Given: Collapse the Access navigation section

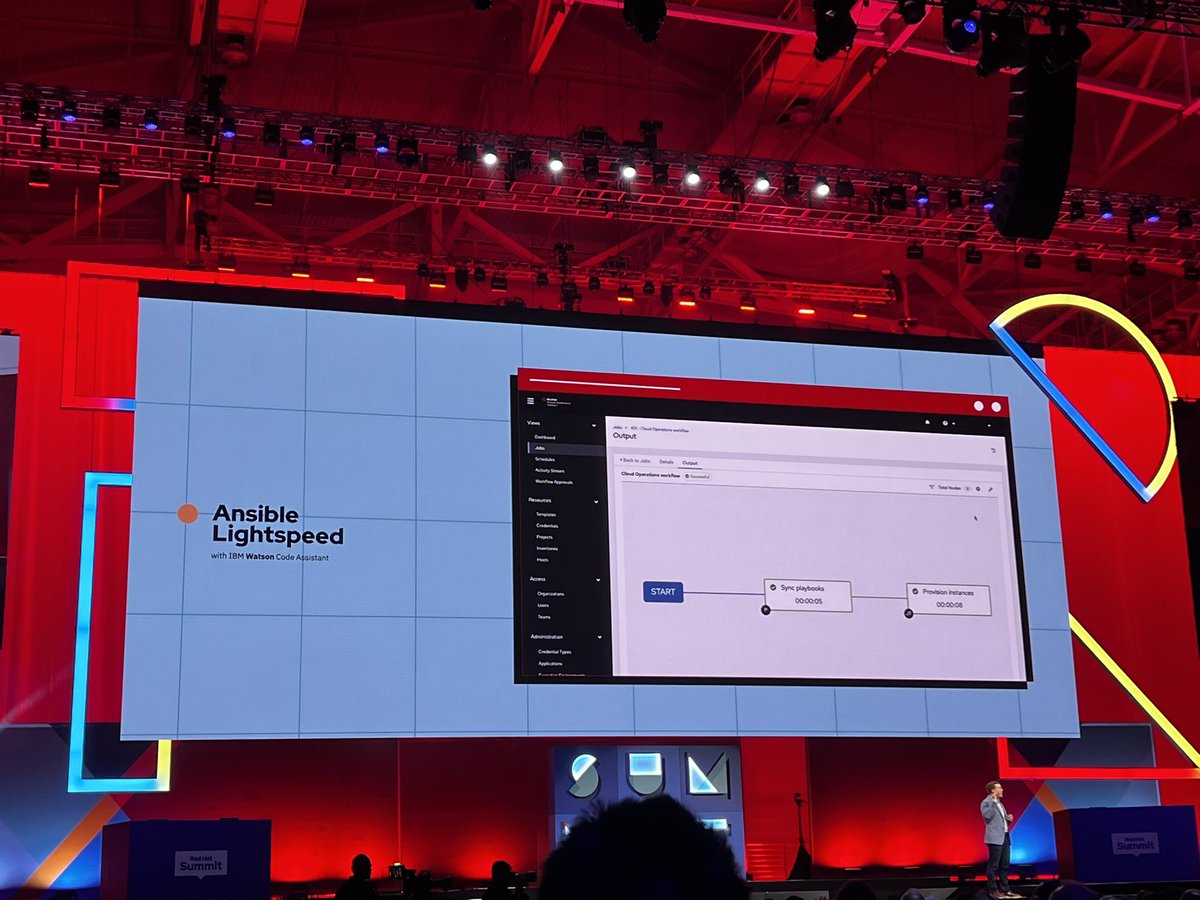Looking at the screenshot, I should pos(598,579).
